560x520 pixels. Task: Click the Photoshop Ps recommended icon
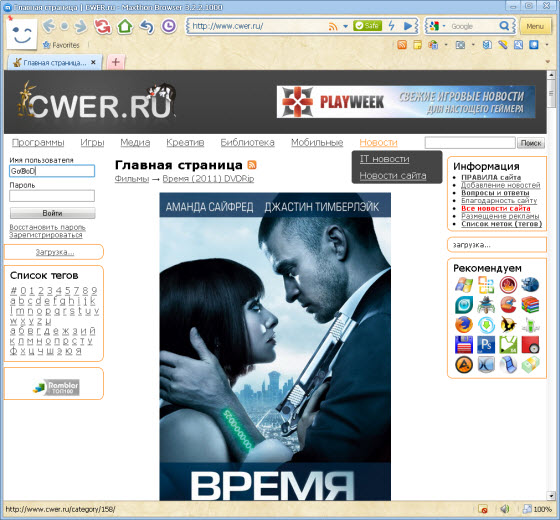[x=486, y=345]
